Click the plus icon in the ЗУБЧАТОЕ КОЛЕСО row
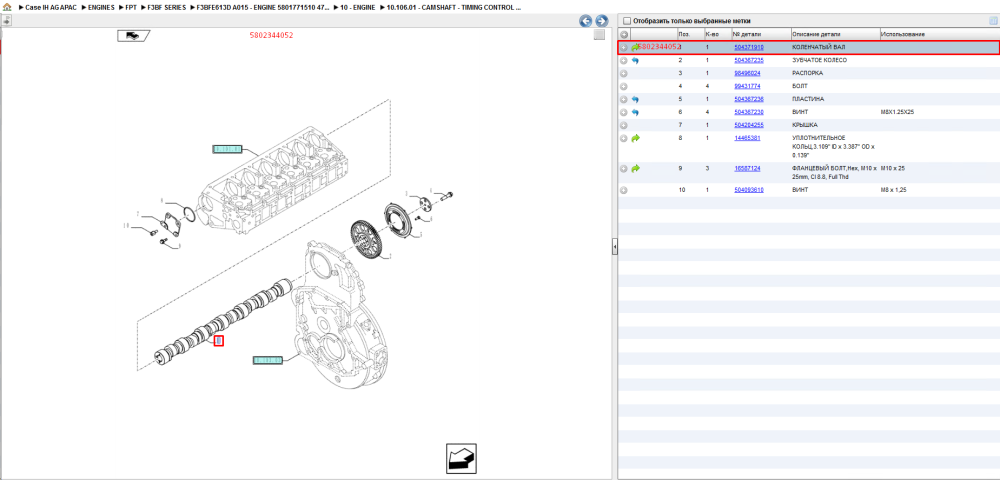 [624, 61]
